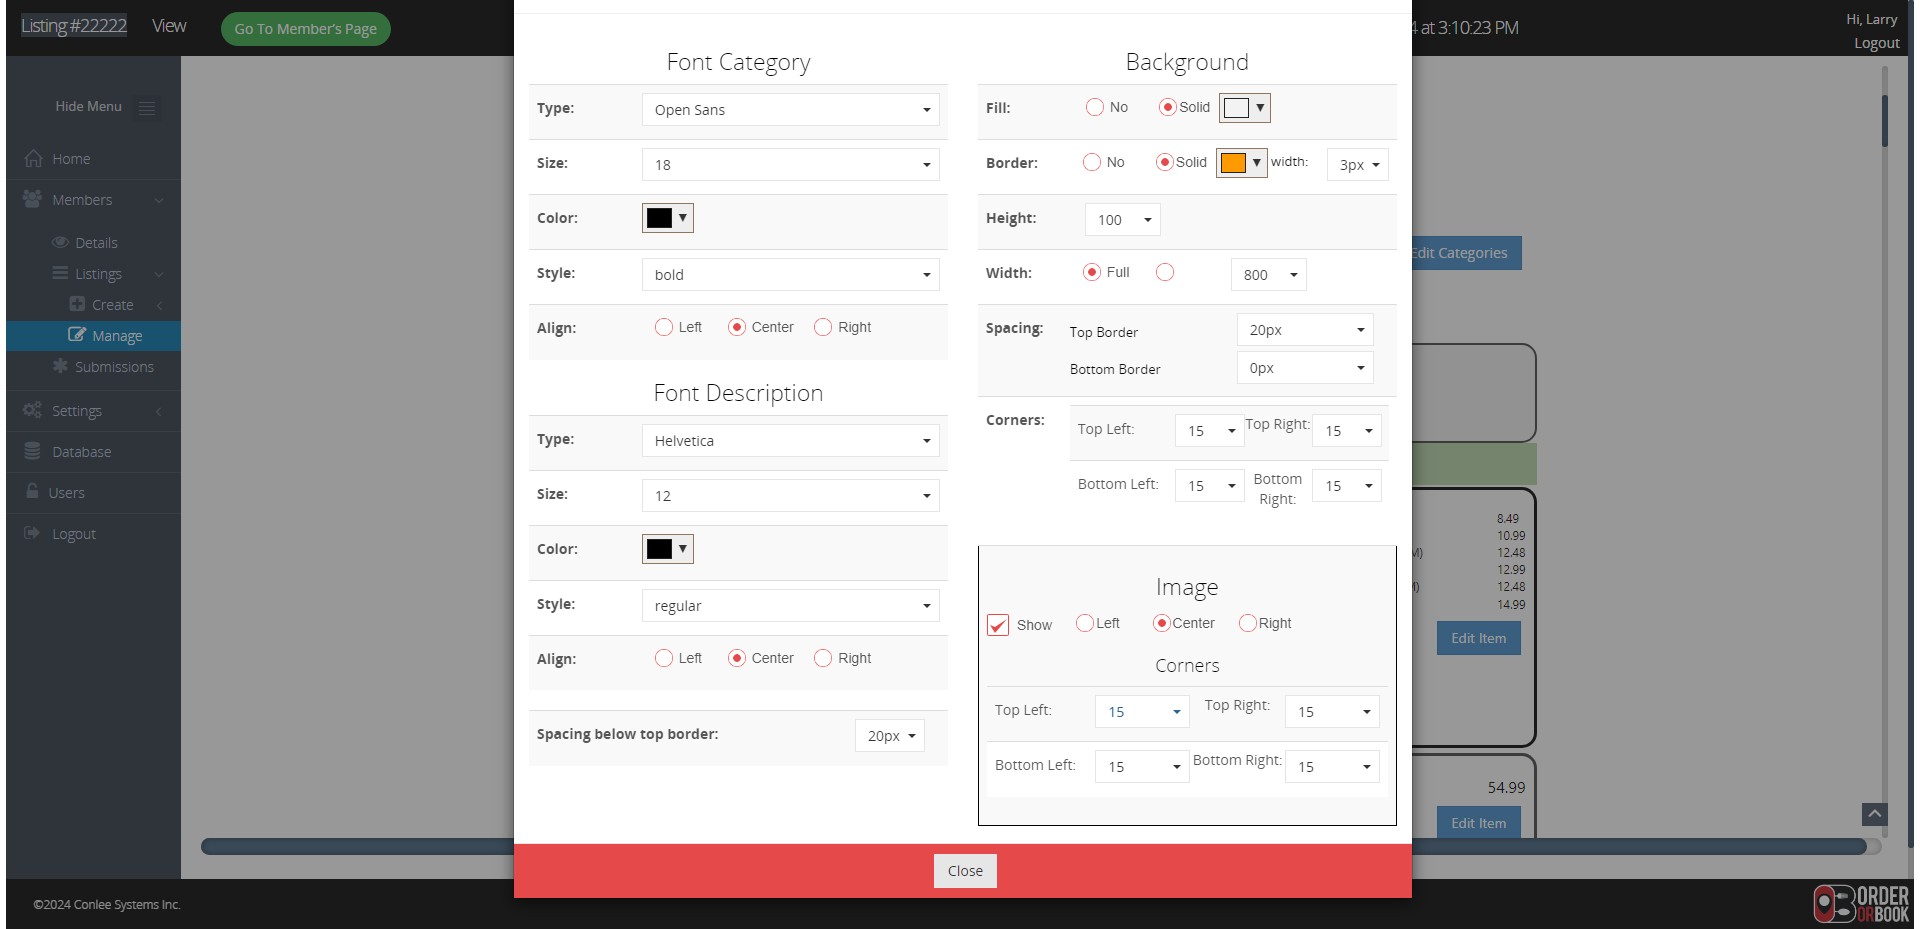Screen dimensions: 1920x929
Task: Click the Users lock icon
Action: click(x=32, y=492)
